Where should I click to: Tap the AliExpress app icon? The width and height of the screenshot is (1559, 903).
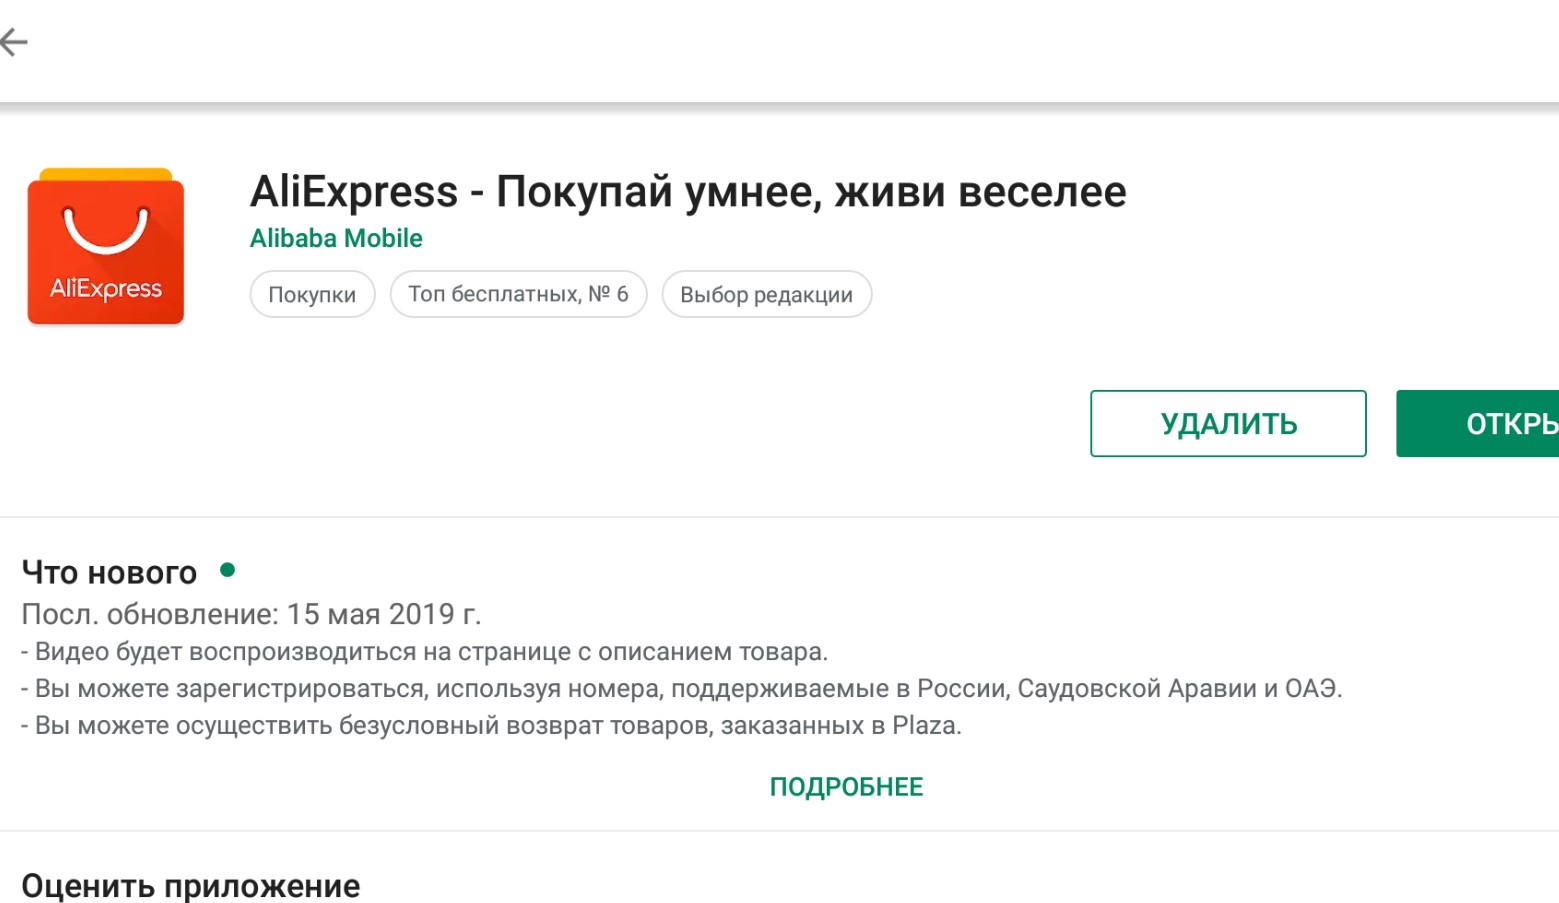pos(106,247)
